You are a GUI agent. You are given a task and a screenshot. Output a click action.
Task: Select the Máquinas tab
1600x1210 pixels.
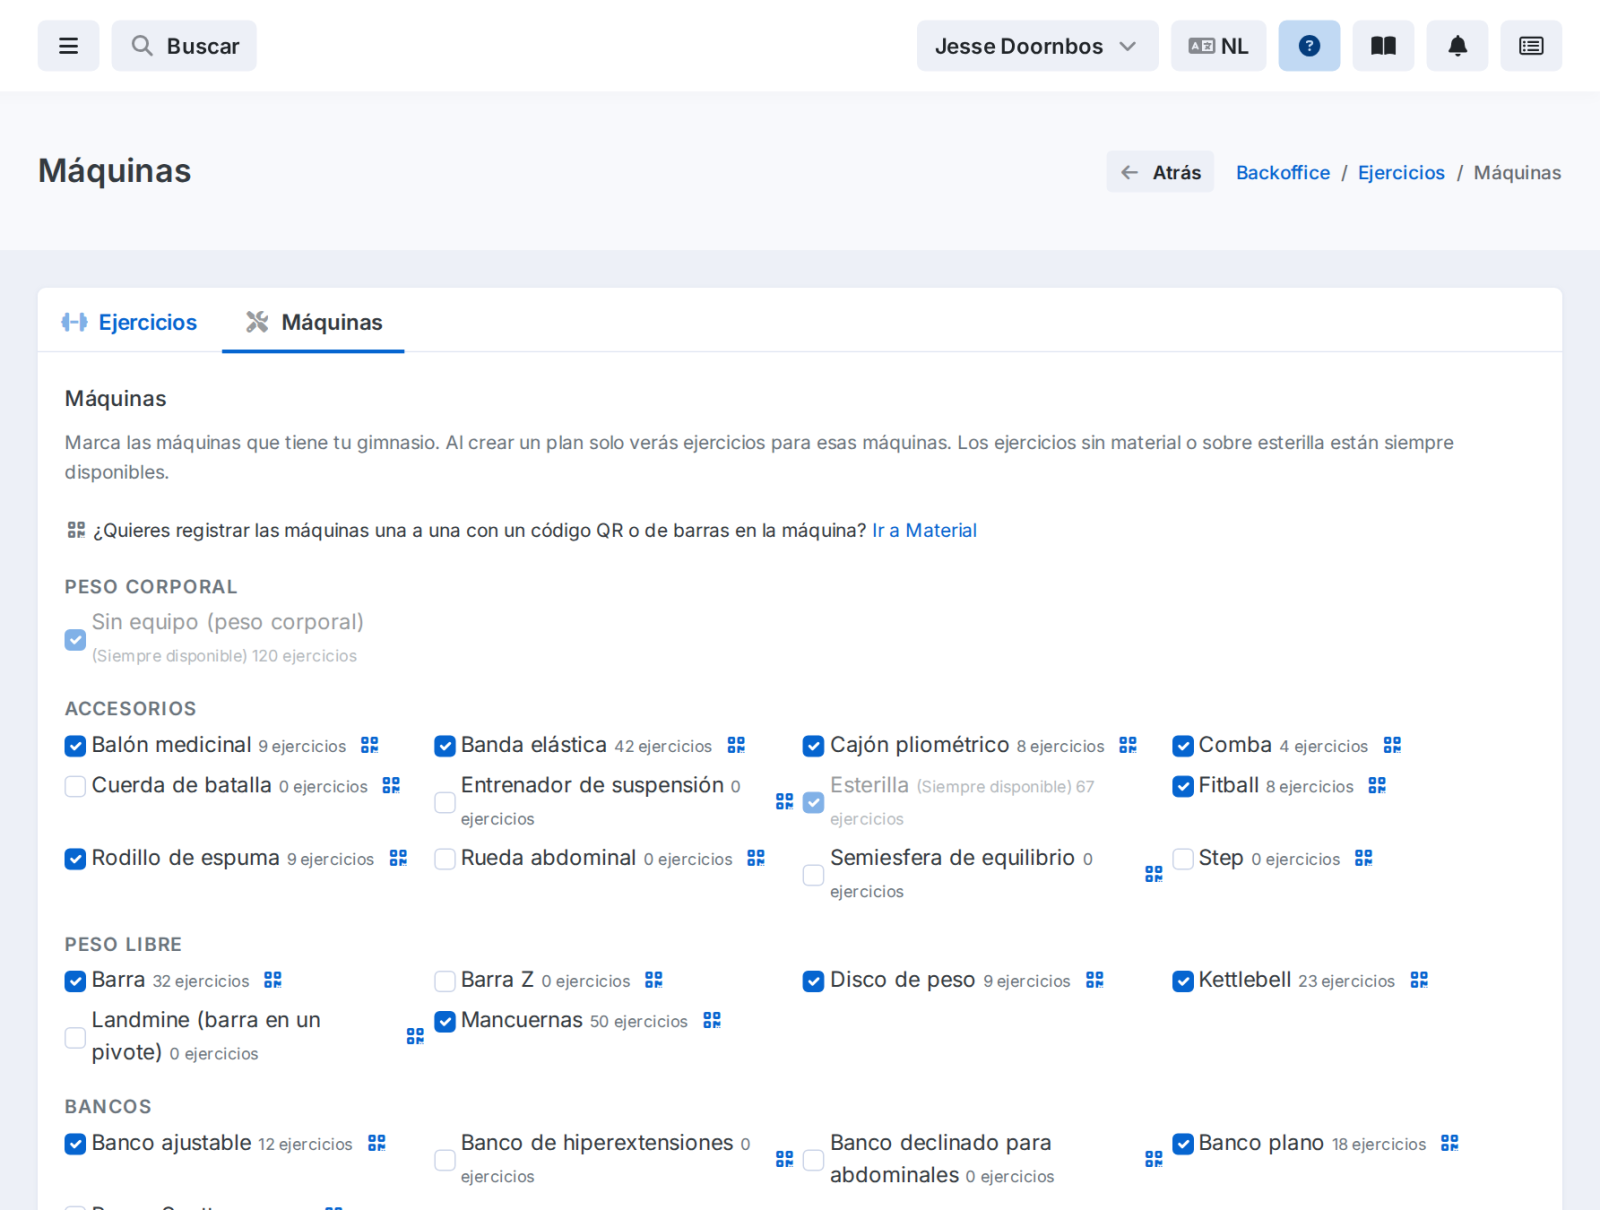click(x=313, y=322)
